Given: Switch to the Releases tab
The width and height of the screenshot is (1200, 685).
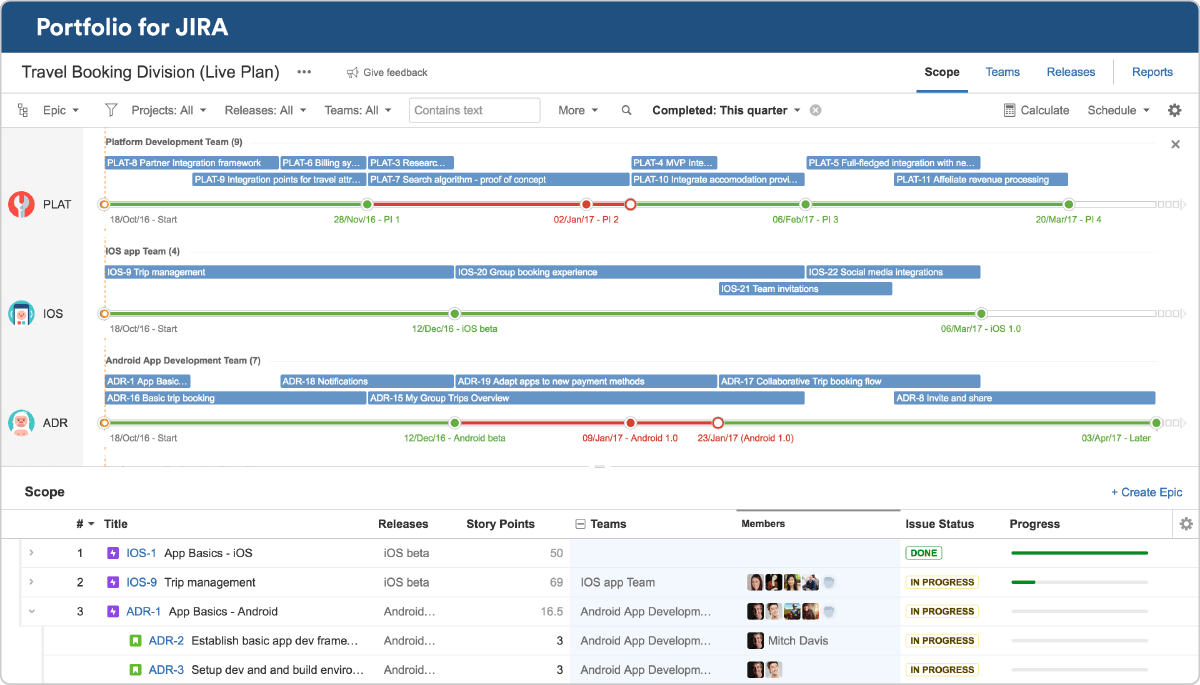Looking at the screenshot, I should tap(1070, 72).
